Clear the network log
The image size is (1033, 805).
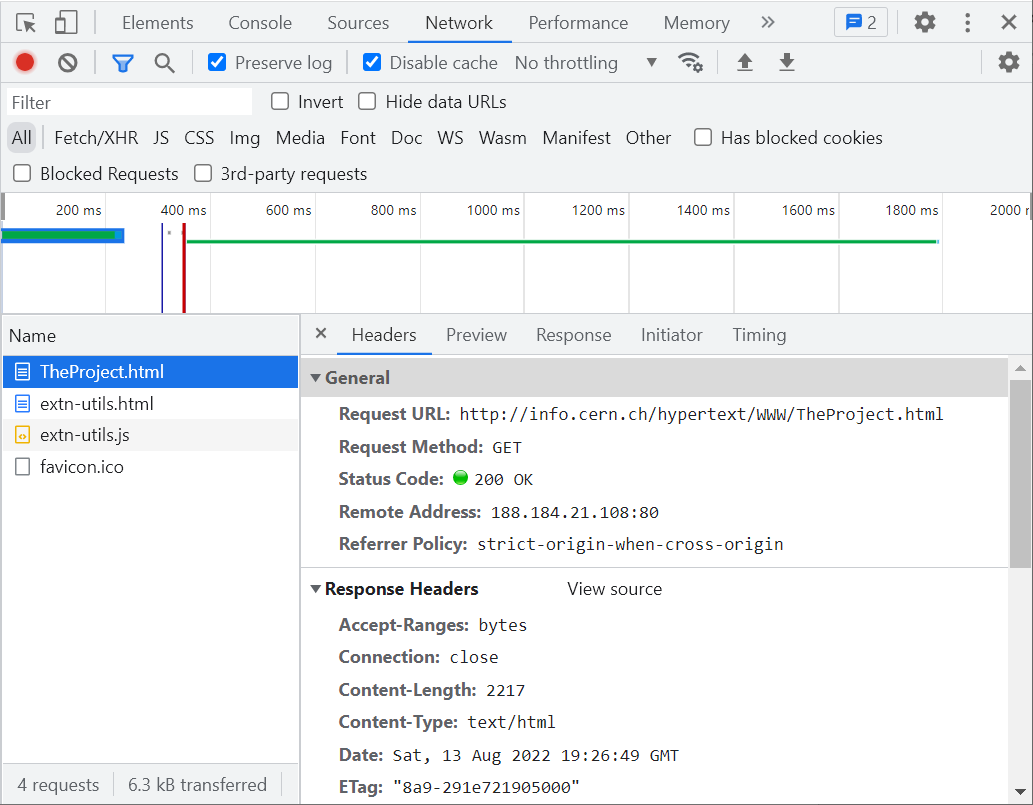(x=67, y=63)
